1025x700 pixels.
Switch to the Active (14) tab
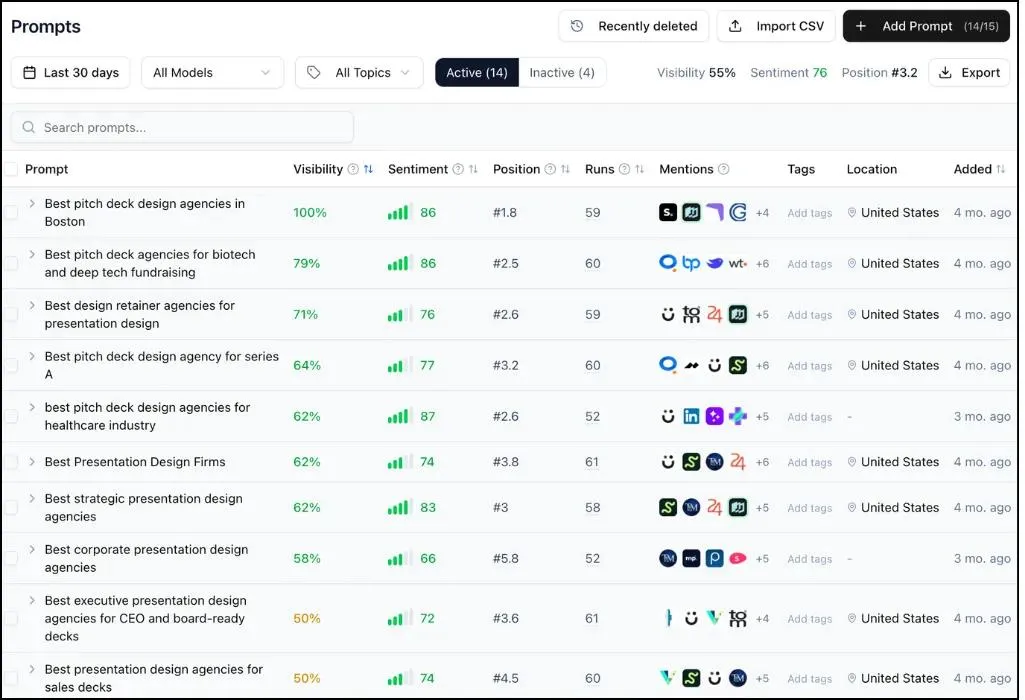click(x=477, y=73)
